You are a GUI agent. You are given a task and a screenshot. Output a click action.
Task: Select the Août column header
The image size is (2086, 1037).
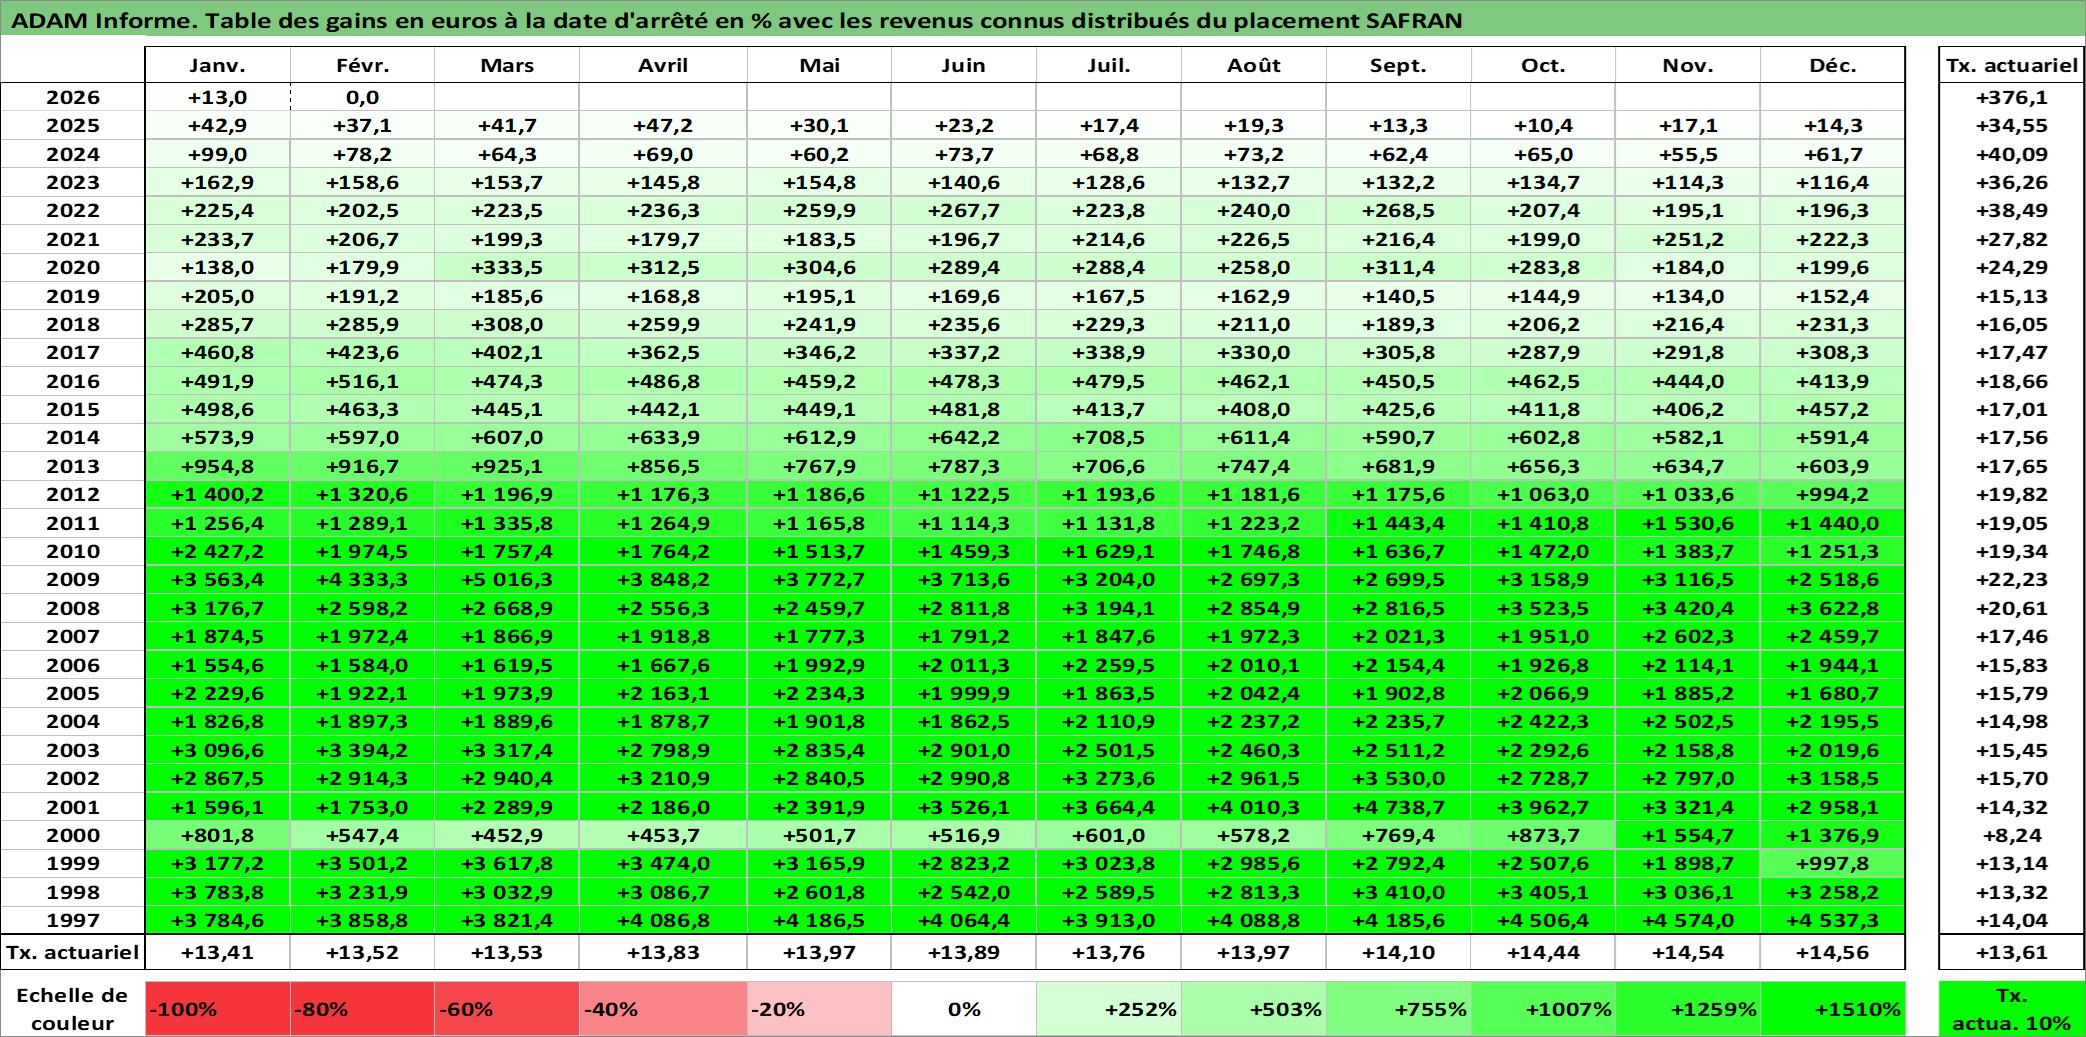[x=1254, y=65]
